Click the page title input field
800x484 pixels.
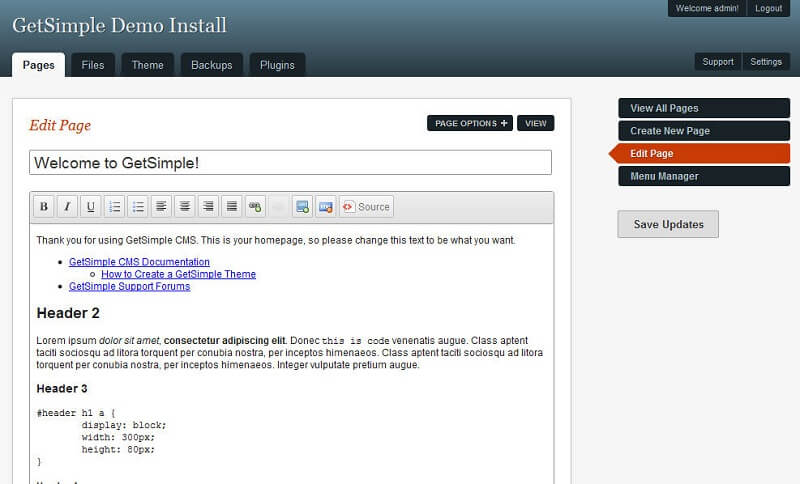(x=290, y=162)
